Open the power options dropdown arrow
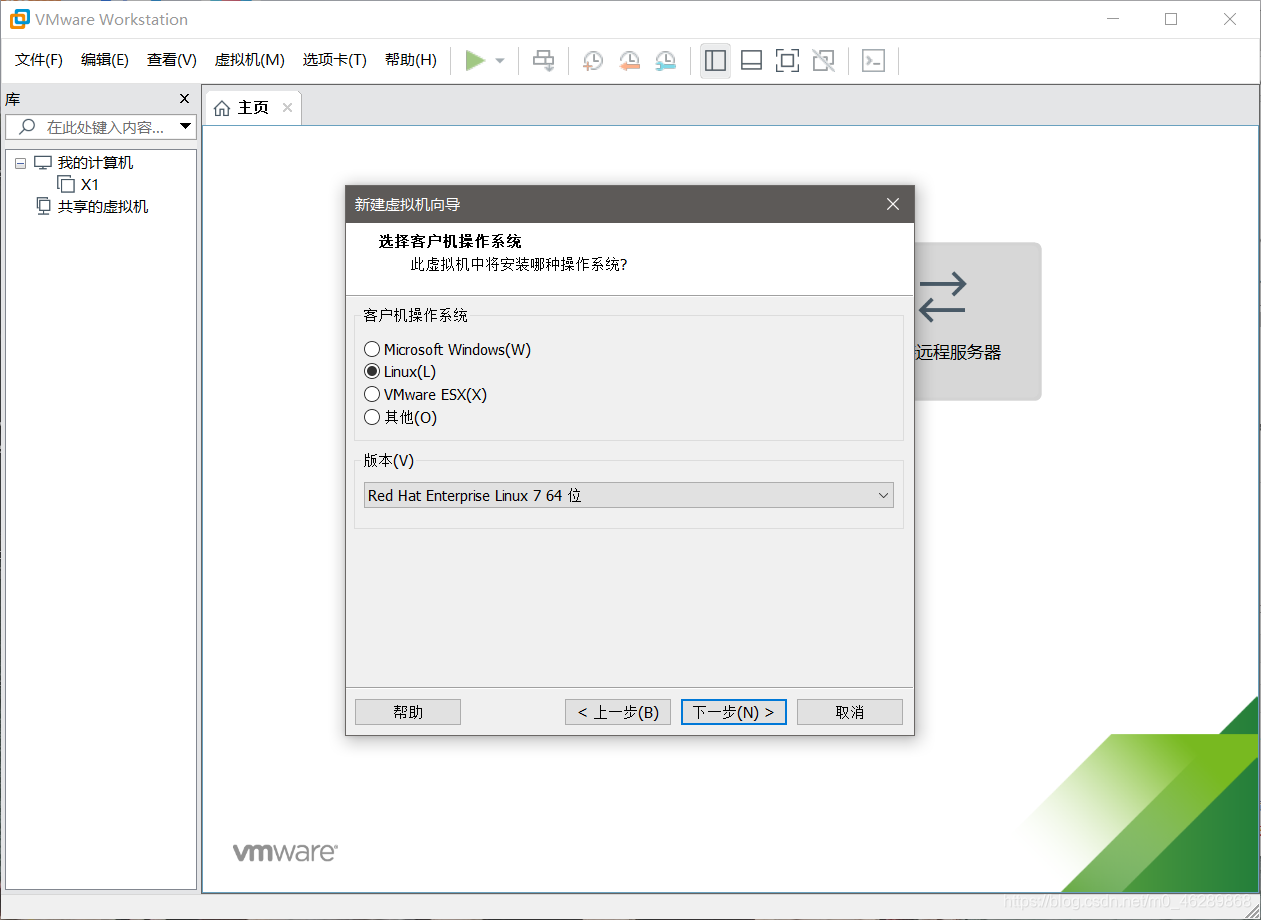Image resolution: width=1261 pixels, height=920 pixels. tap(500, 61)
